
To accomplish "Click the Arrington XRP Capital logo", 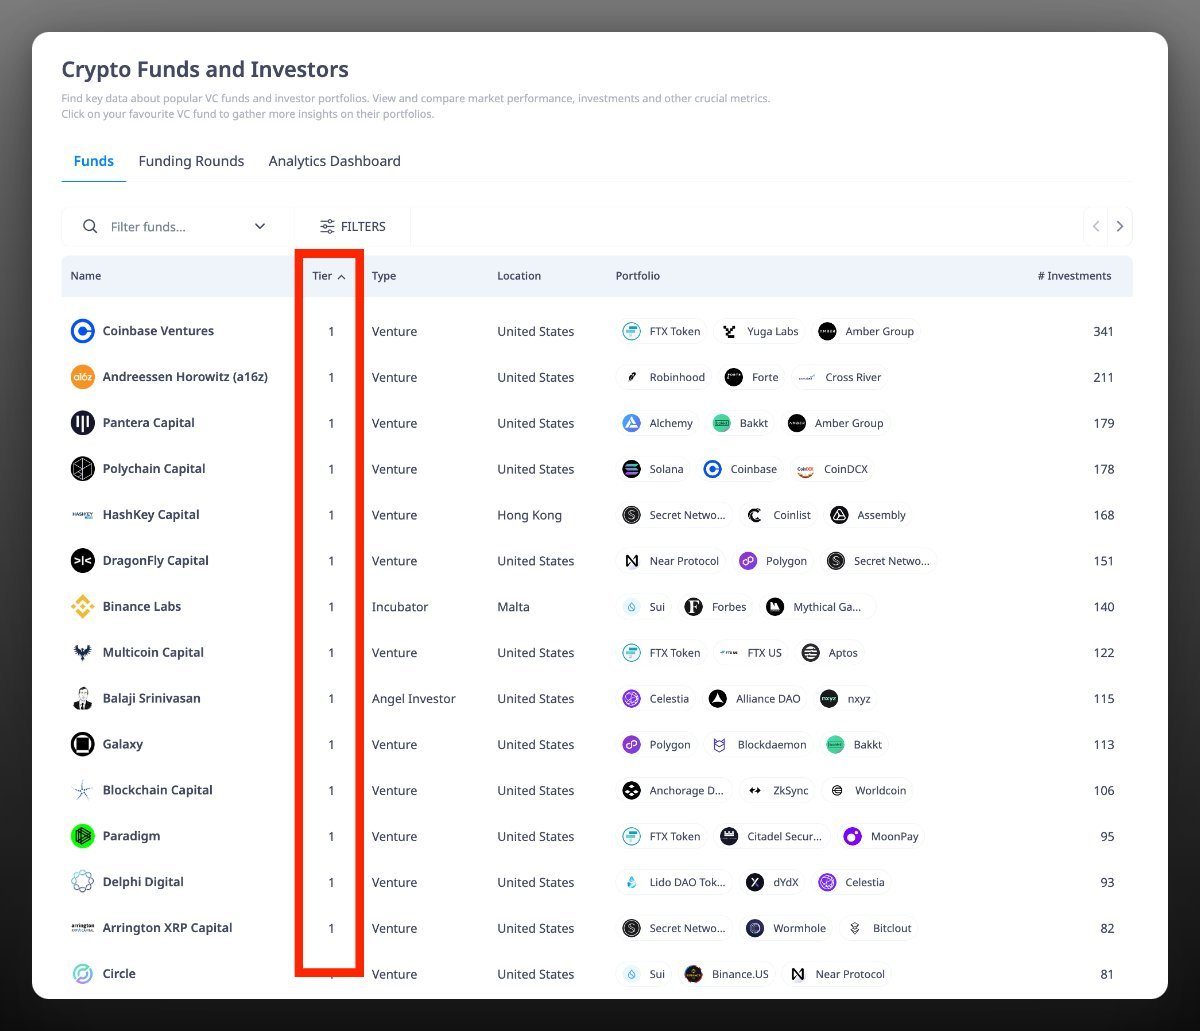I will (x=82, y=928).
